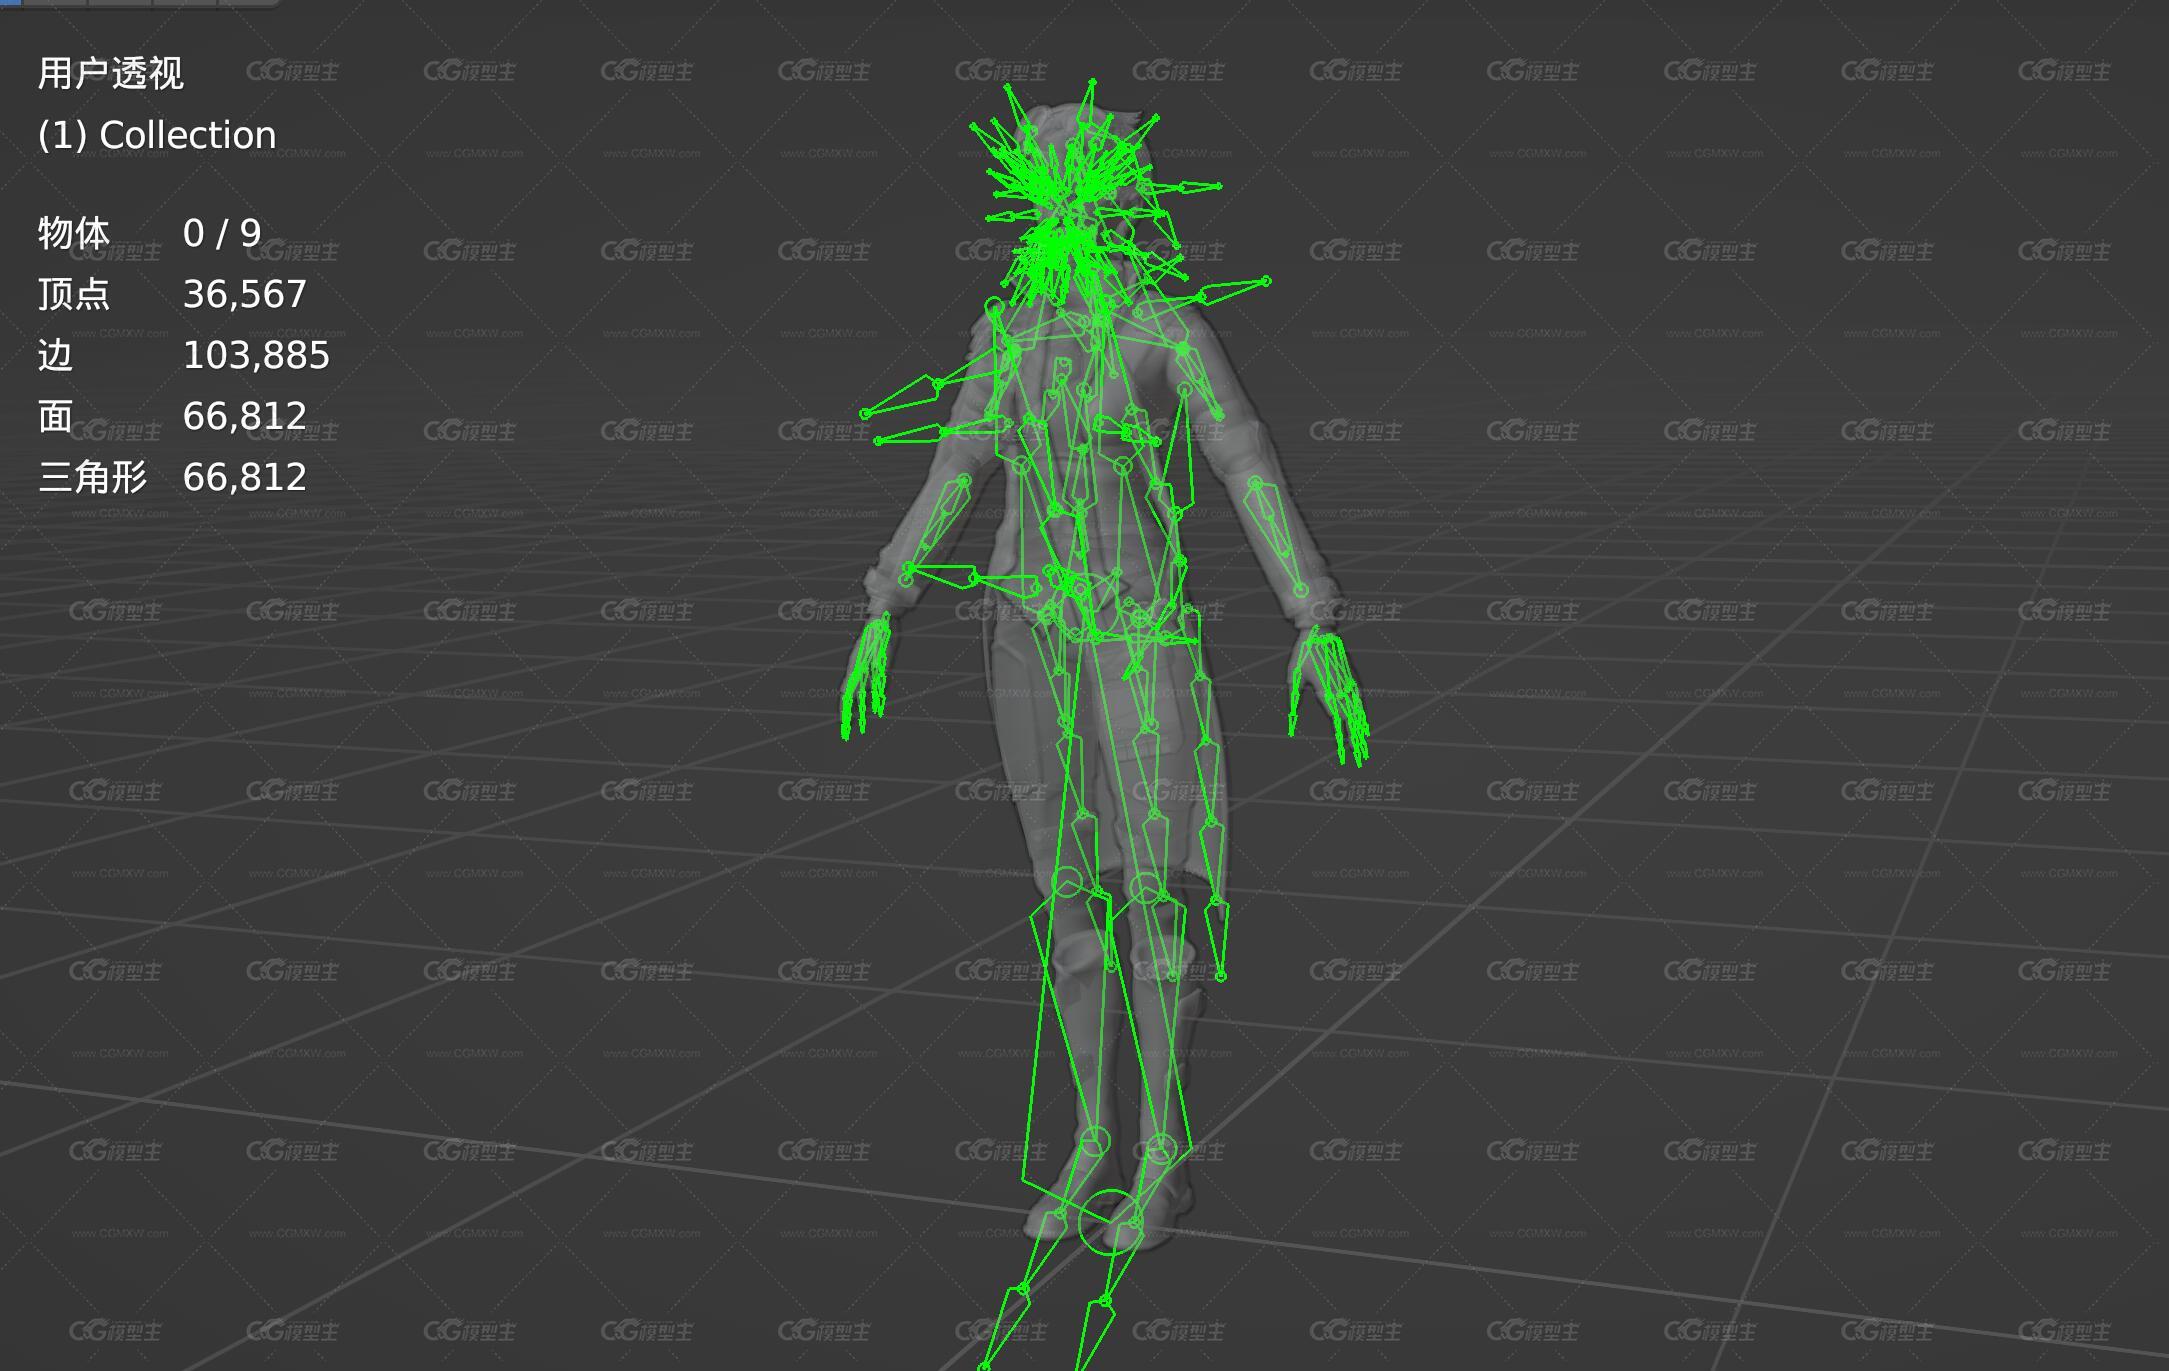Click the 物体 count 0 / 9
This screenshot has height=1371, width=2169.
[222, 234]
